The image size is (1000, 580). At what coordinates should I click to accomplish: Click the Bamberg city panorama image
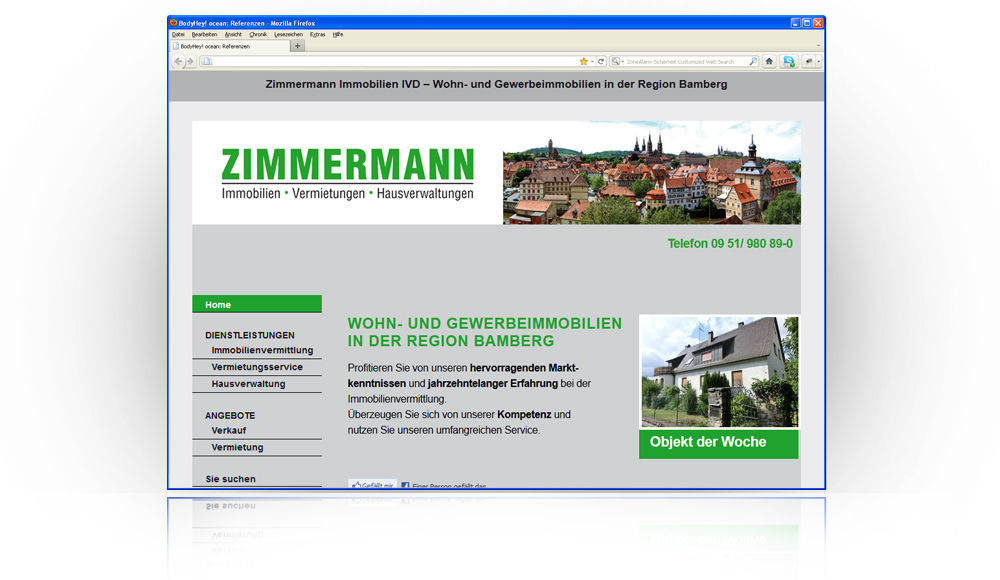[652, 173]
